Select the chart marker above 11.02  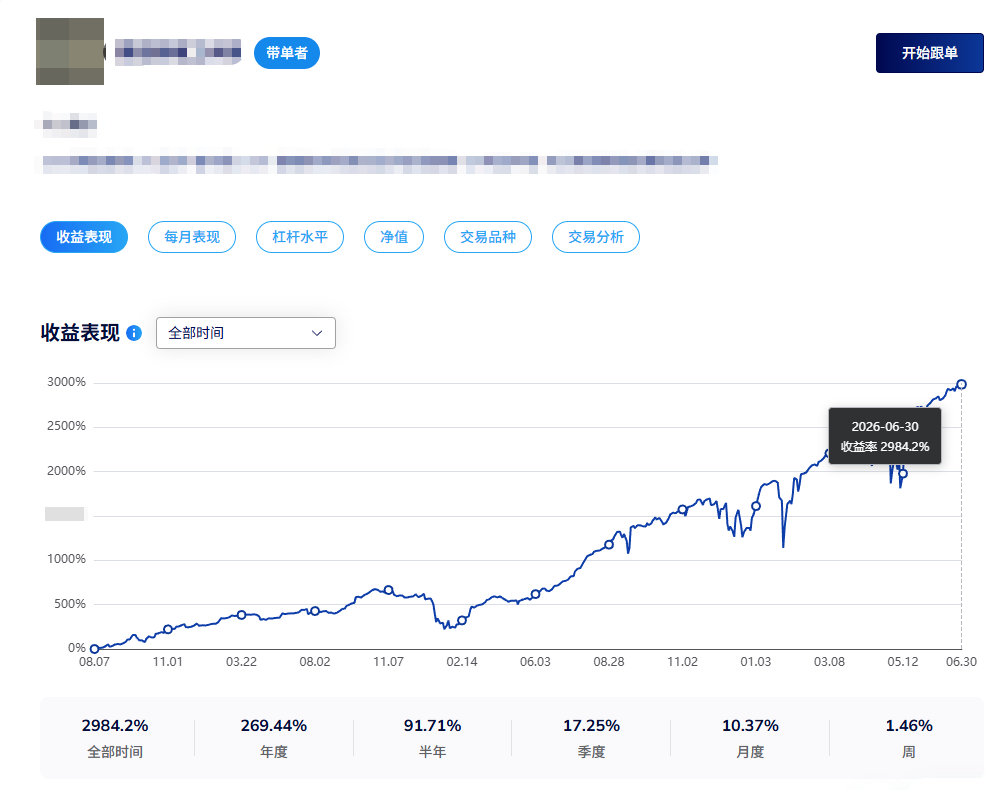coord(682,509)
